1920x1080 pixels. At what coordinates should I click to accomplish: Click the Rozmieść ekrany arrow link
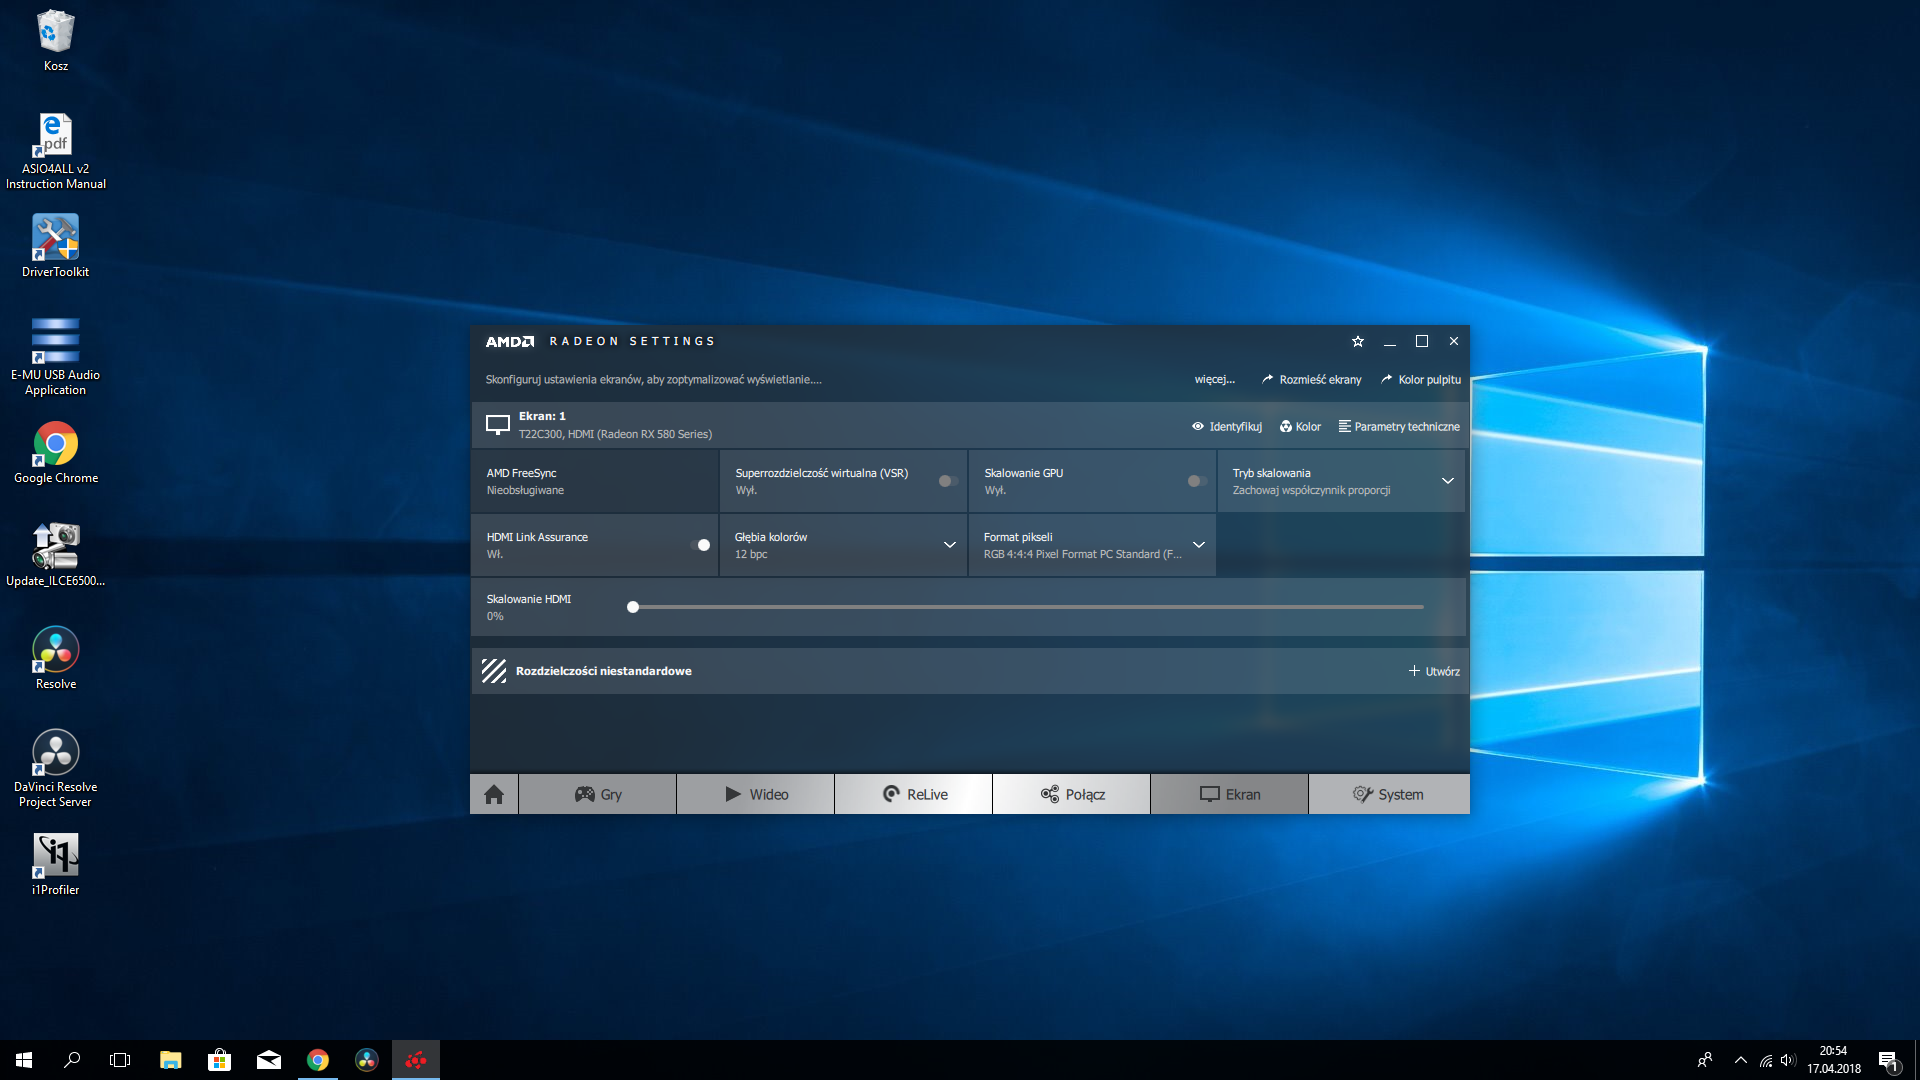[1311, 380]
